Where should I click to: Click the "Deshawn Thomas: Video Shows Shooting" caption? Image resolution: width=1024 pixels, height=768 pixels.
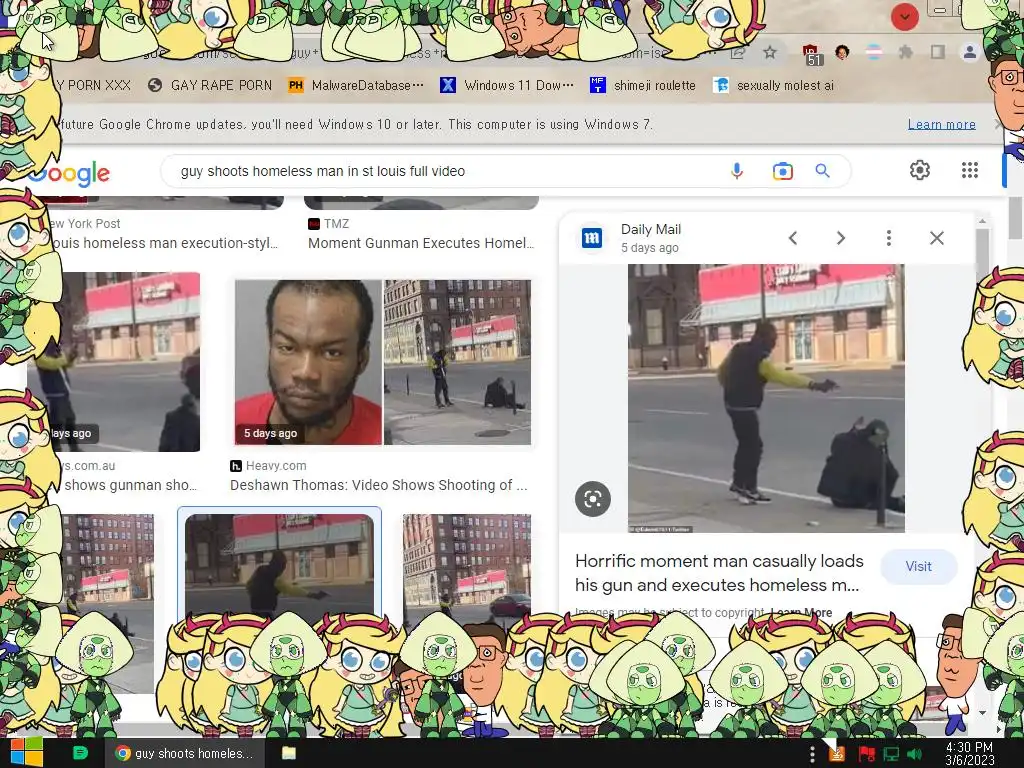[x=379, y=485]
